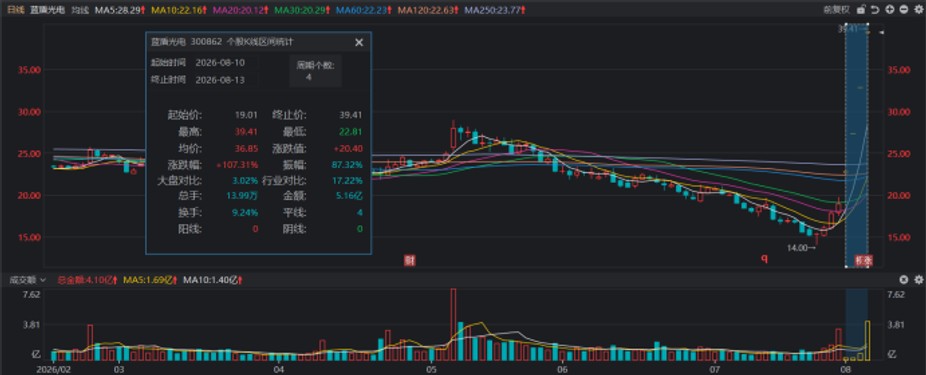Click the period count box showing 4
Image resolution: width=926 pixels, height=375 pixels.
click(x=315, y=71)
